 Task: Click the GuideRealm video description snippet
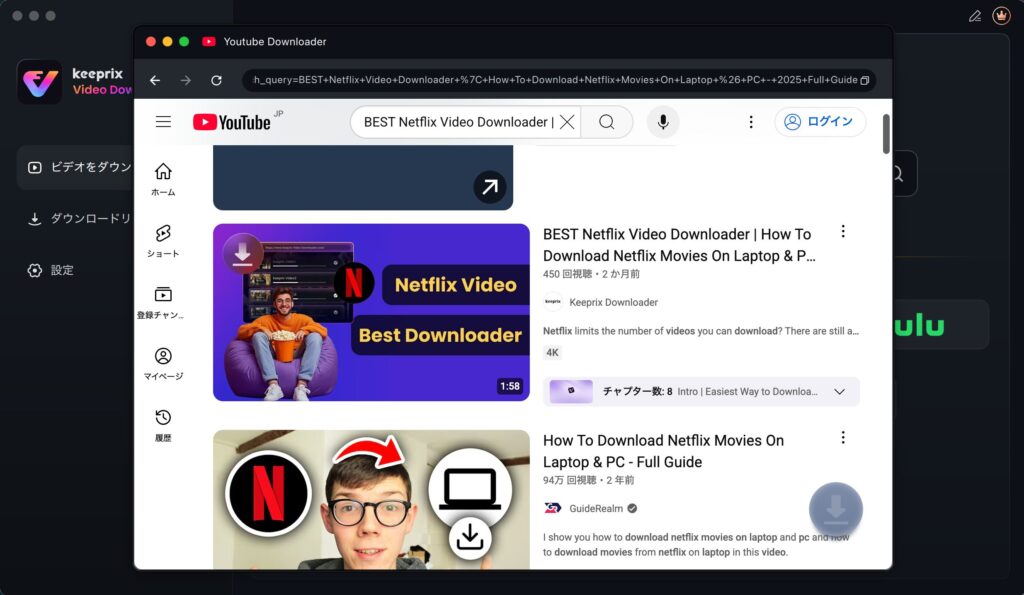696,545
